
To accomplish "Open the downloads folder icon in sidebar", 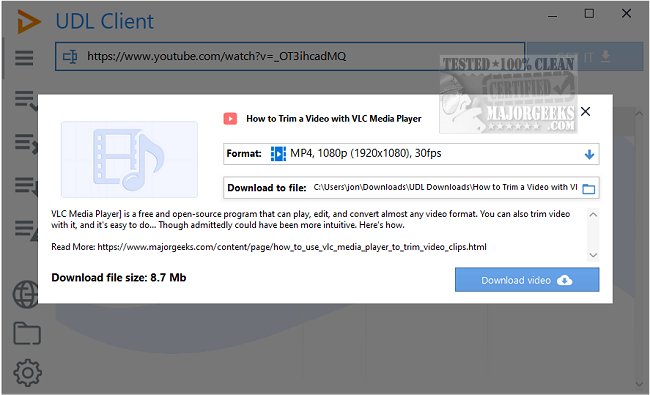I will (27, 333).
